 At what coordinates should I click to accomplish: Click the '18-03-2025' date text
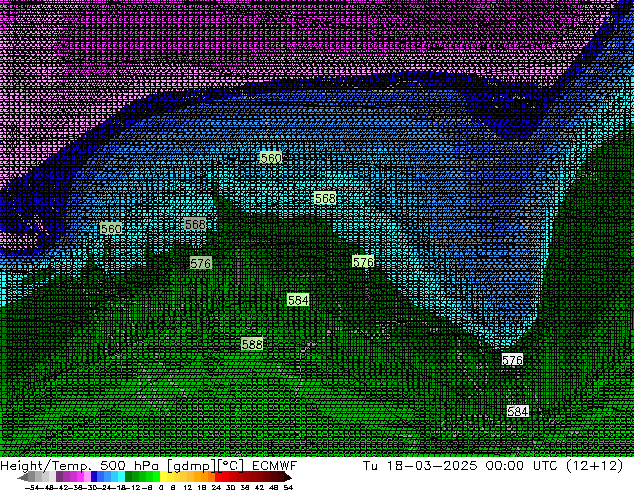(x=432, y=466)
